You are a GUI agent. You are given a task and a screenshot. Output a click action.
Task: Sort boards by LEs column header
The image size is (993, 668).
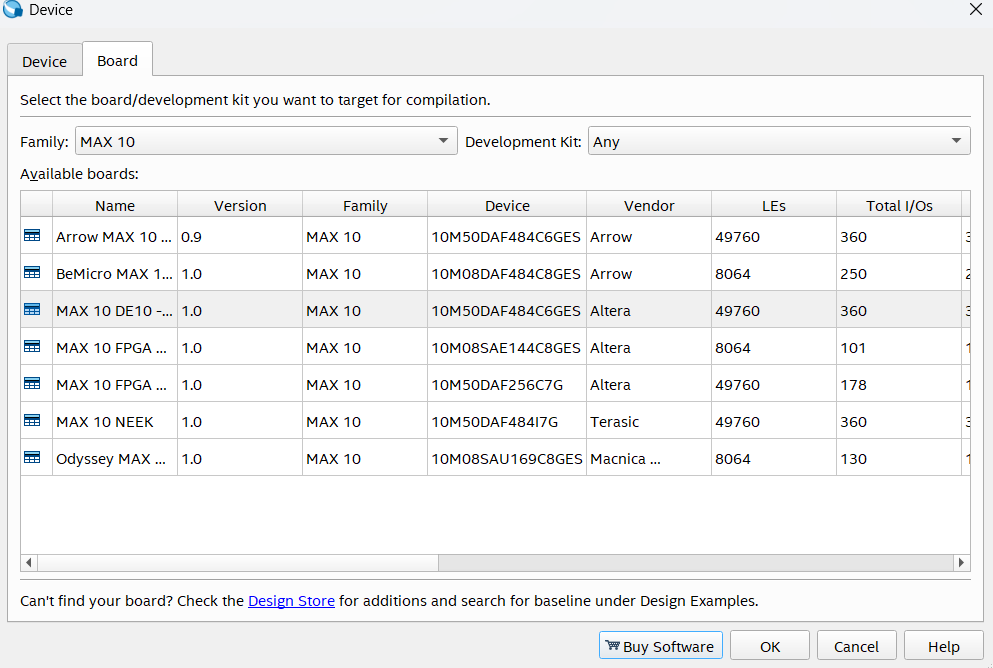[x=773, y=205]
